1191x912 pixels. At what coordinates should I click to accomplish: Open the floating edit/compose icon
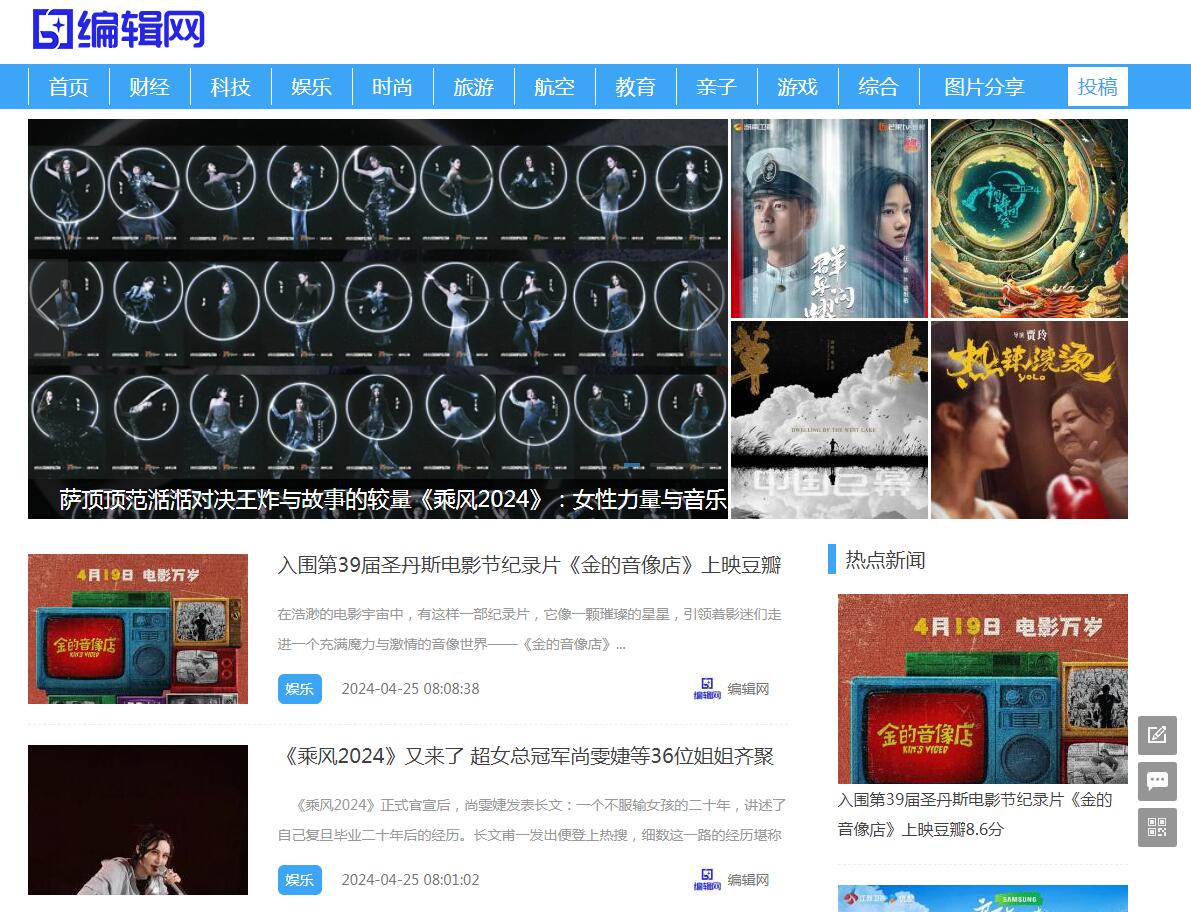[1157, 734]
